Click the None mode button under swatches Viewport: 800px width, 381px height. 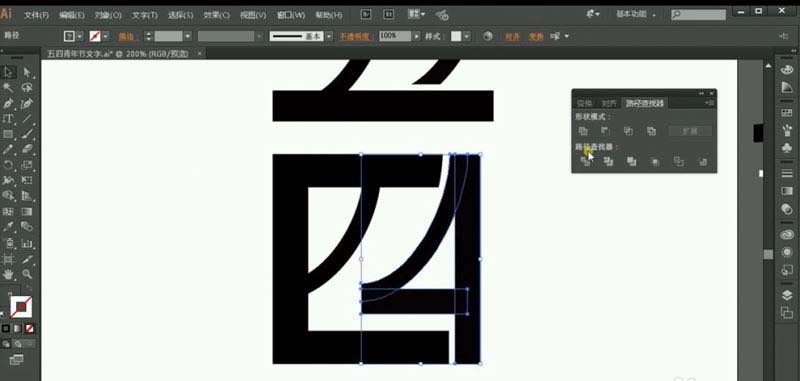pyautogui.click(x=30, y=328)
